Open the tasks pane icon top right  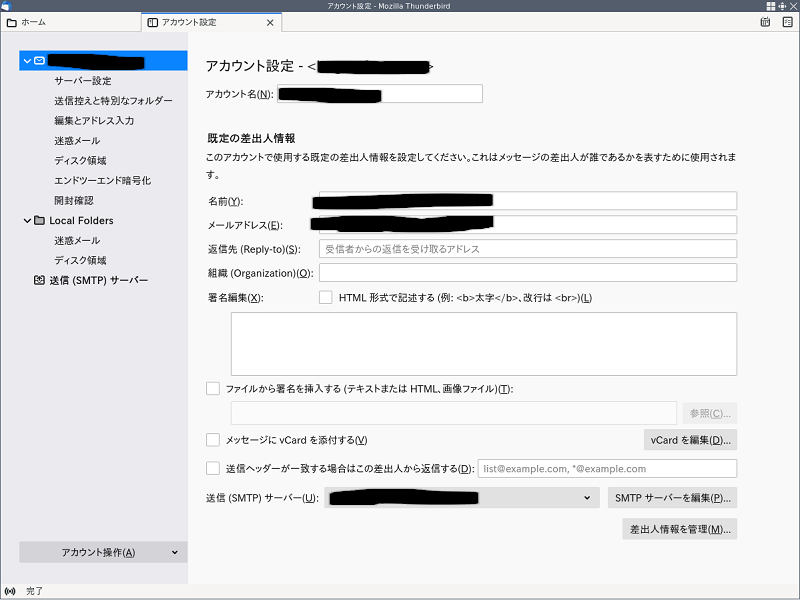pyautogui.click(x=785, y=21)
